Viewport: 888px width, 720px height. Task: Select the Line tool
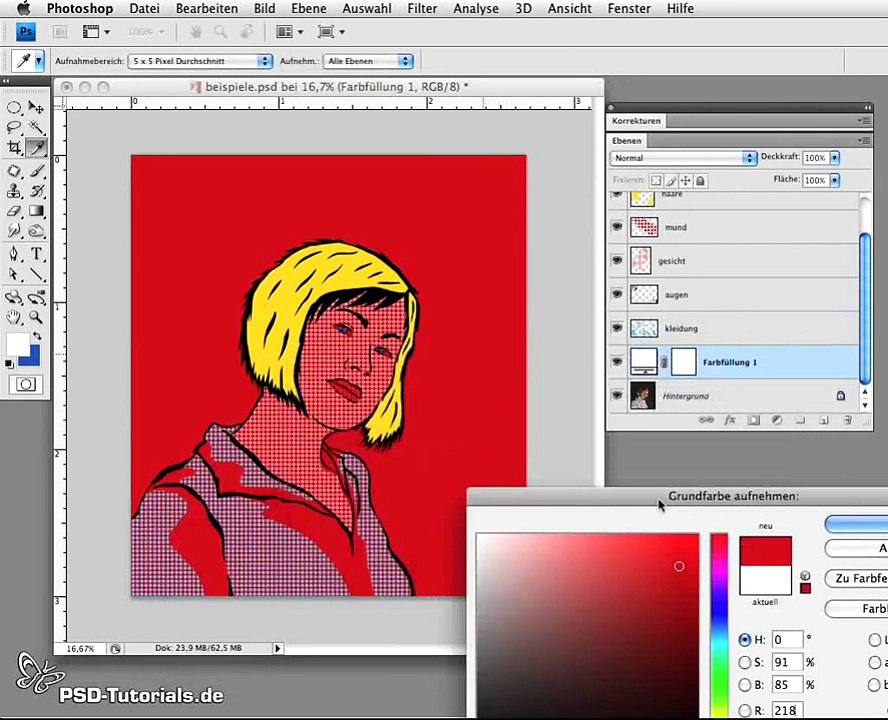pos(36,274)
